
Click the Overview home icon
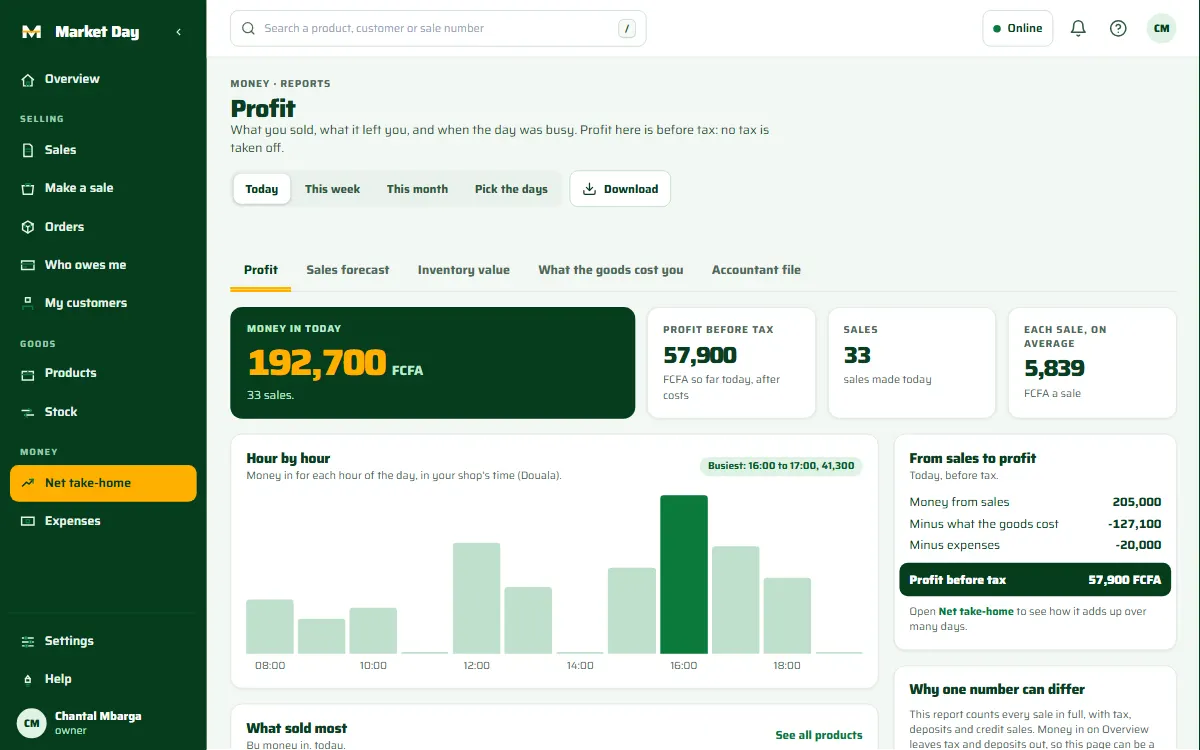tap(28, 79)
